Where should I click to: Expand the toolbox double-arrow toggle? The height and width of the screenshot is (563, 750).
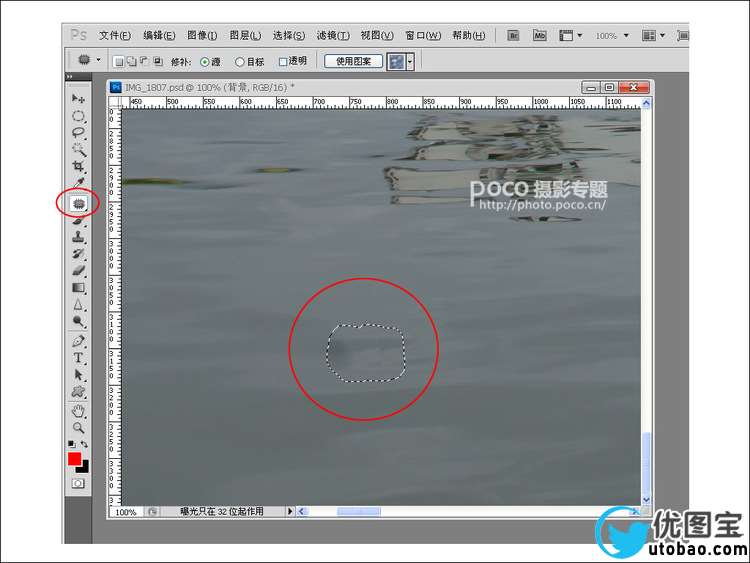(x=70, y=77)
